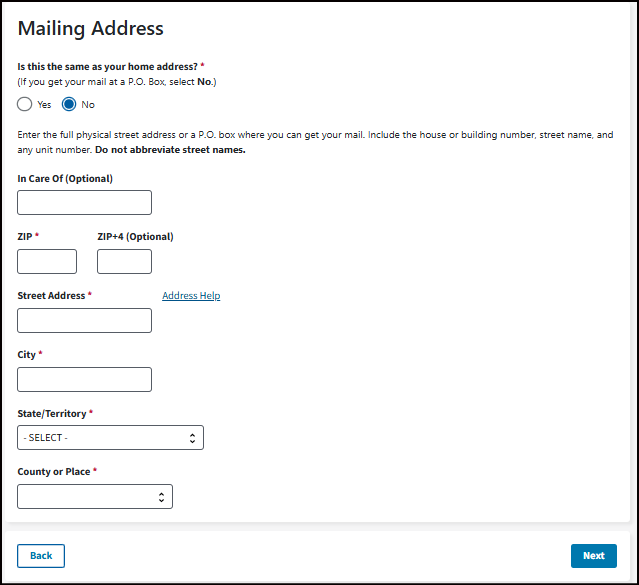
Task: Click the Street Address text field
Action: 85,320
